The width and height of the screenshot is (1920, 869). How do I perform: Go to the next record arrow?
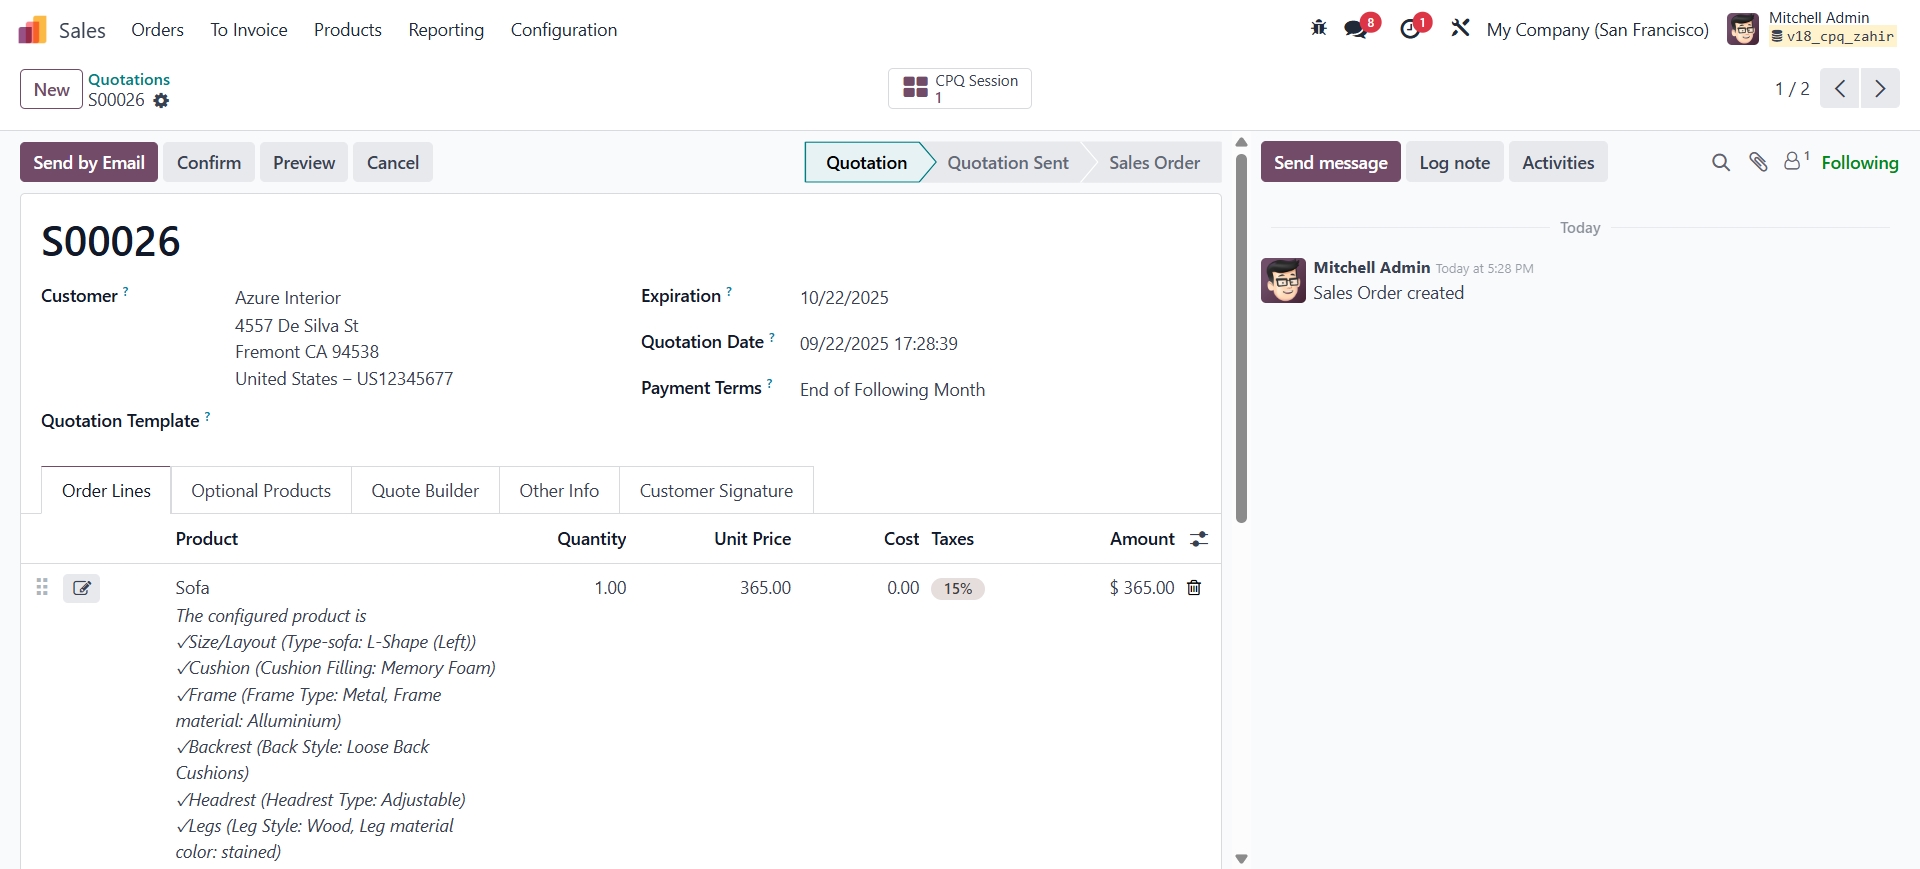(x=1880, y=89)
